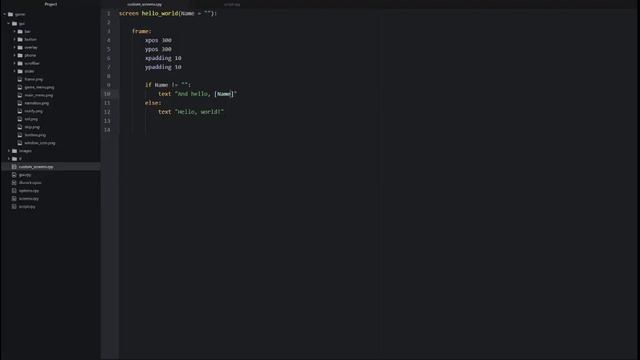
Task: Collapse the game root folder arrow
Action: [4, 14]
